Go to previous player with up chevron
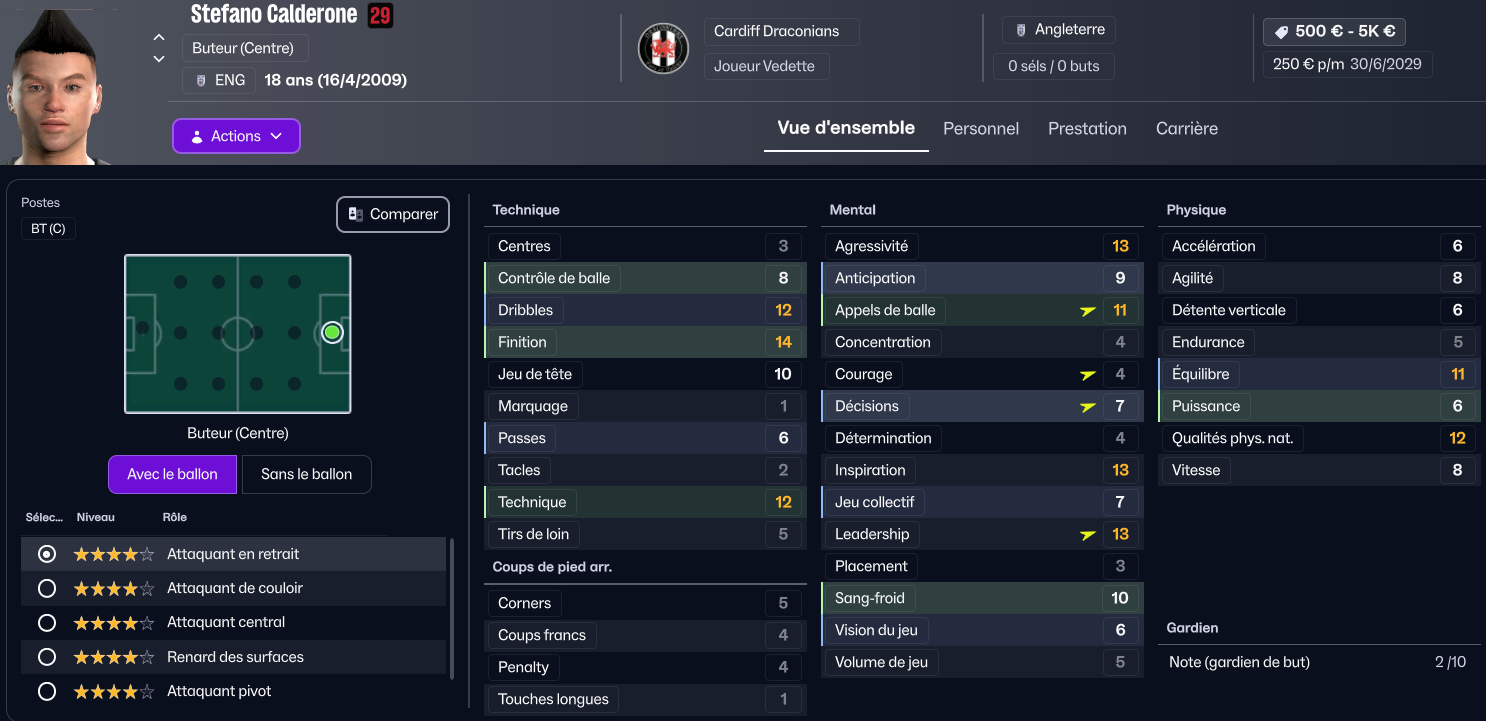The width and height of the screenshot is (1486, 721). (158, 37)
